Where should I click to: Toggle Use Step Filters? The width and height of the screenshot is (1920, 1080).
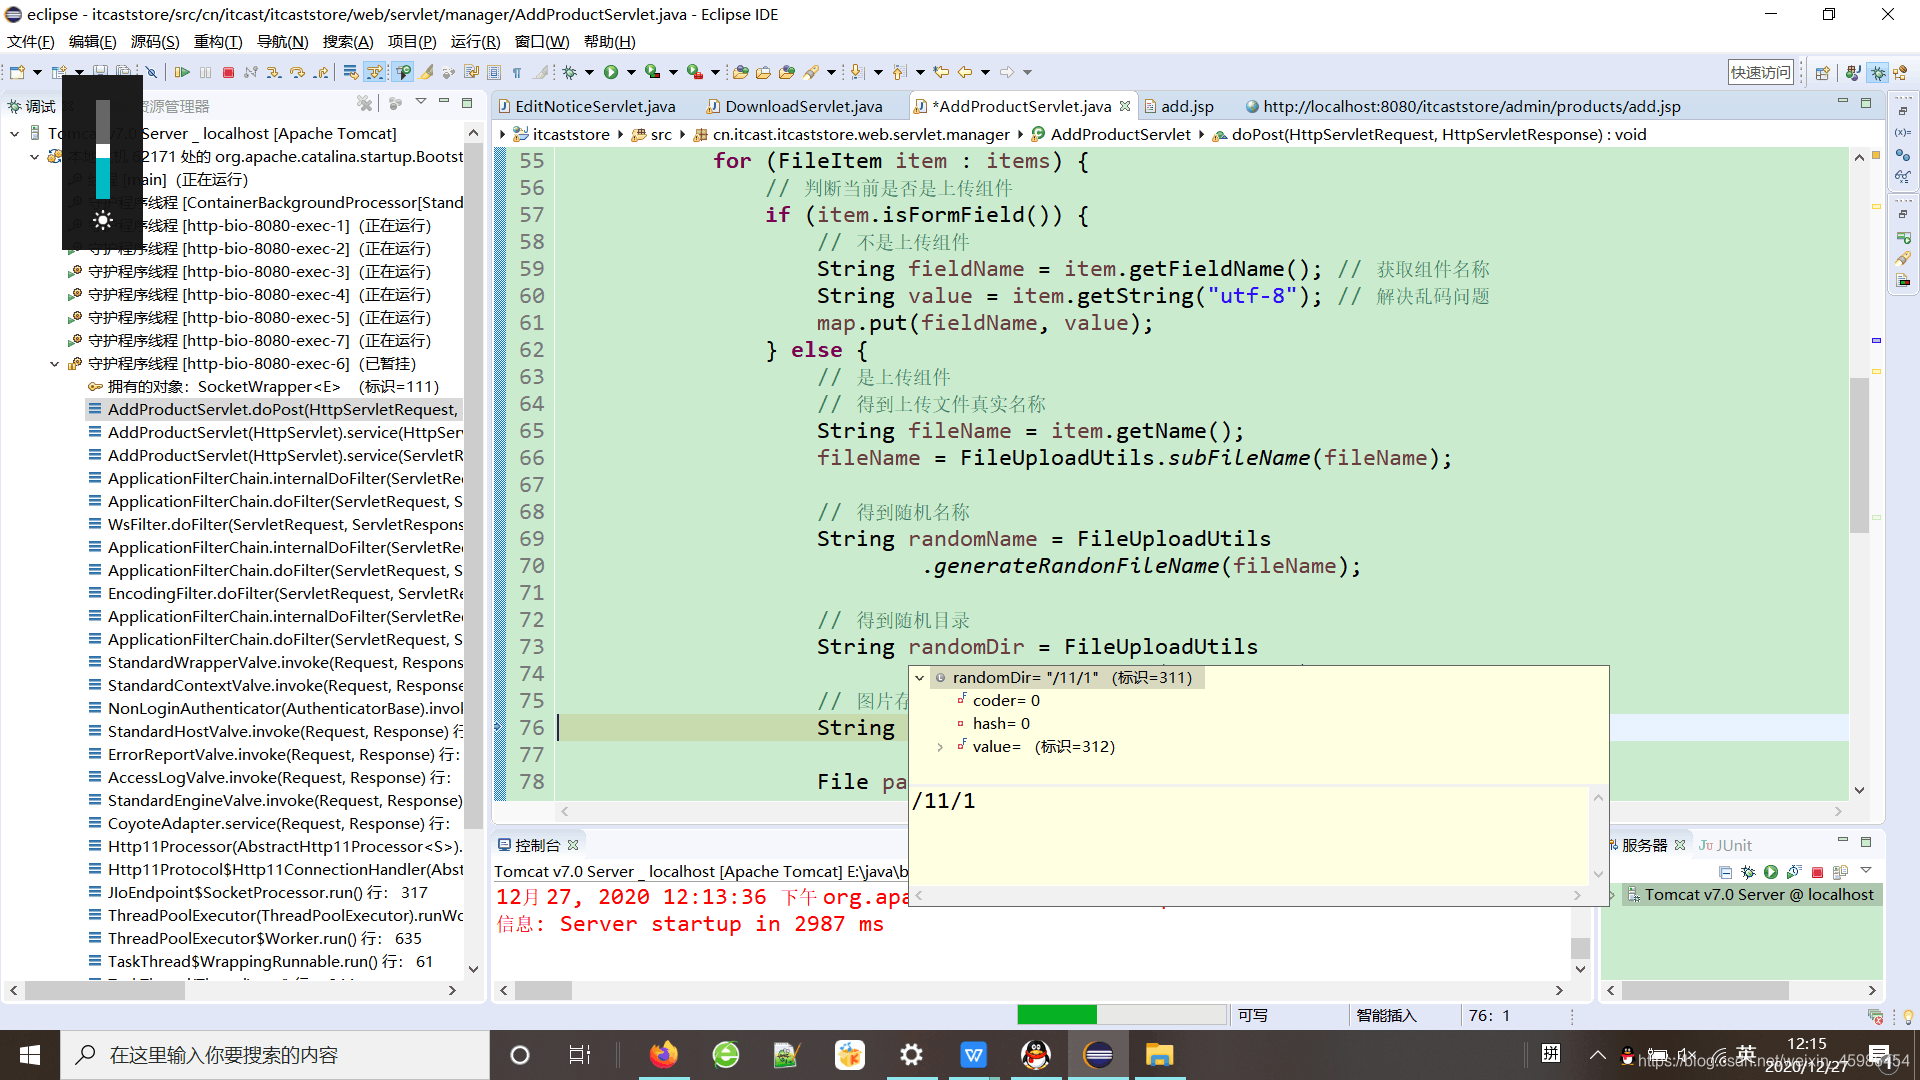[374, 72]
